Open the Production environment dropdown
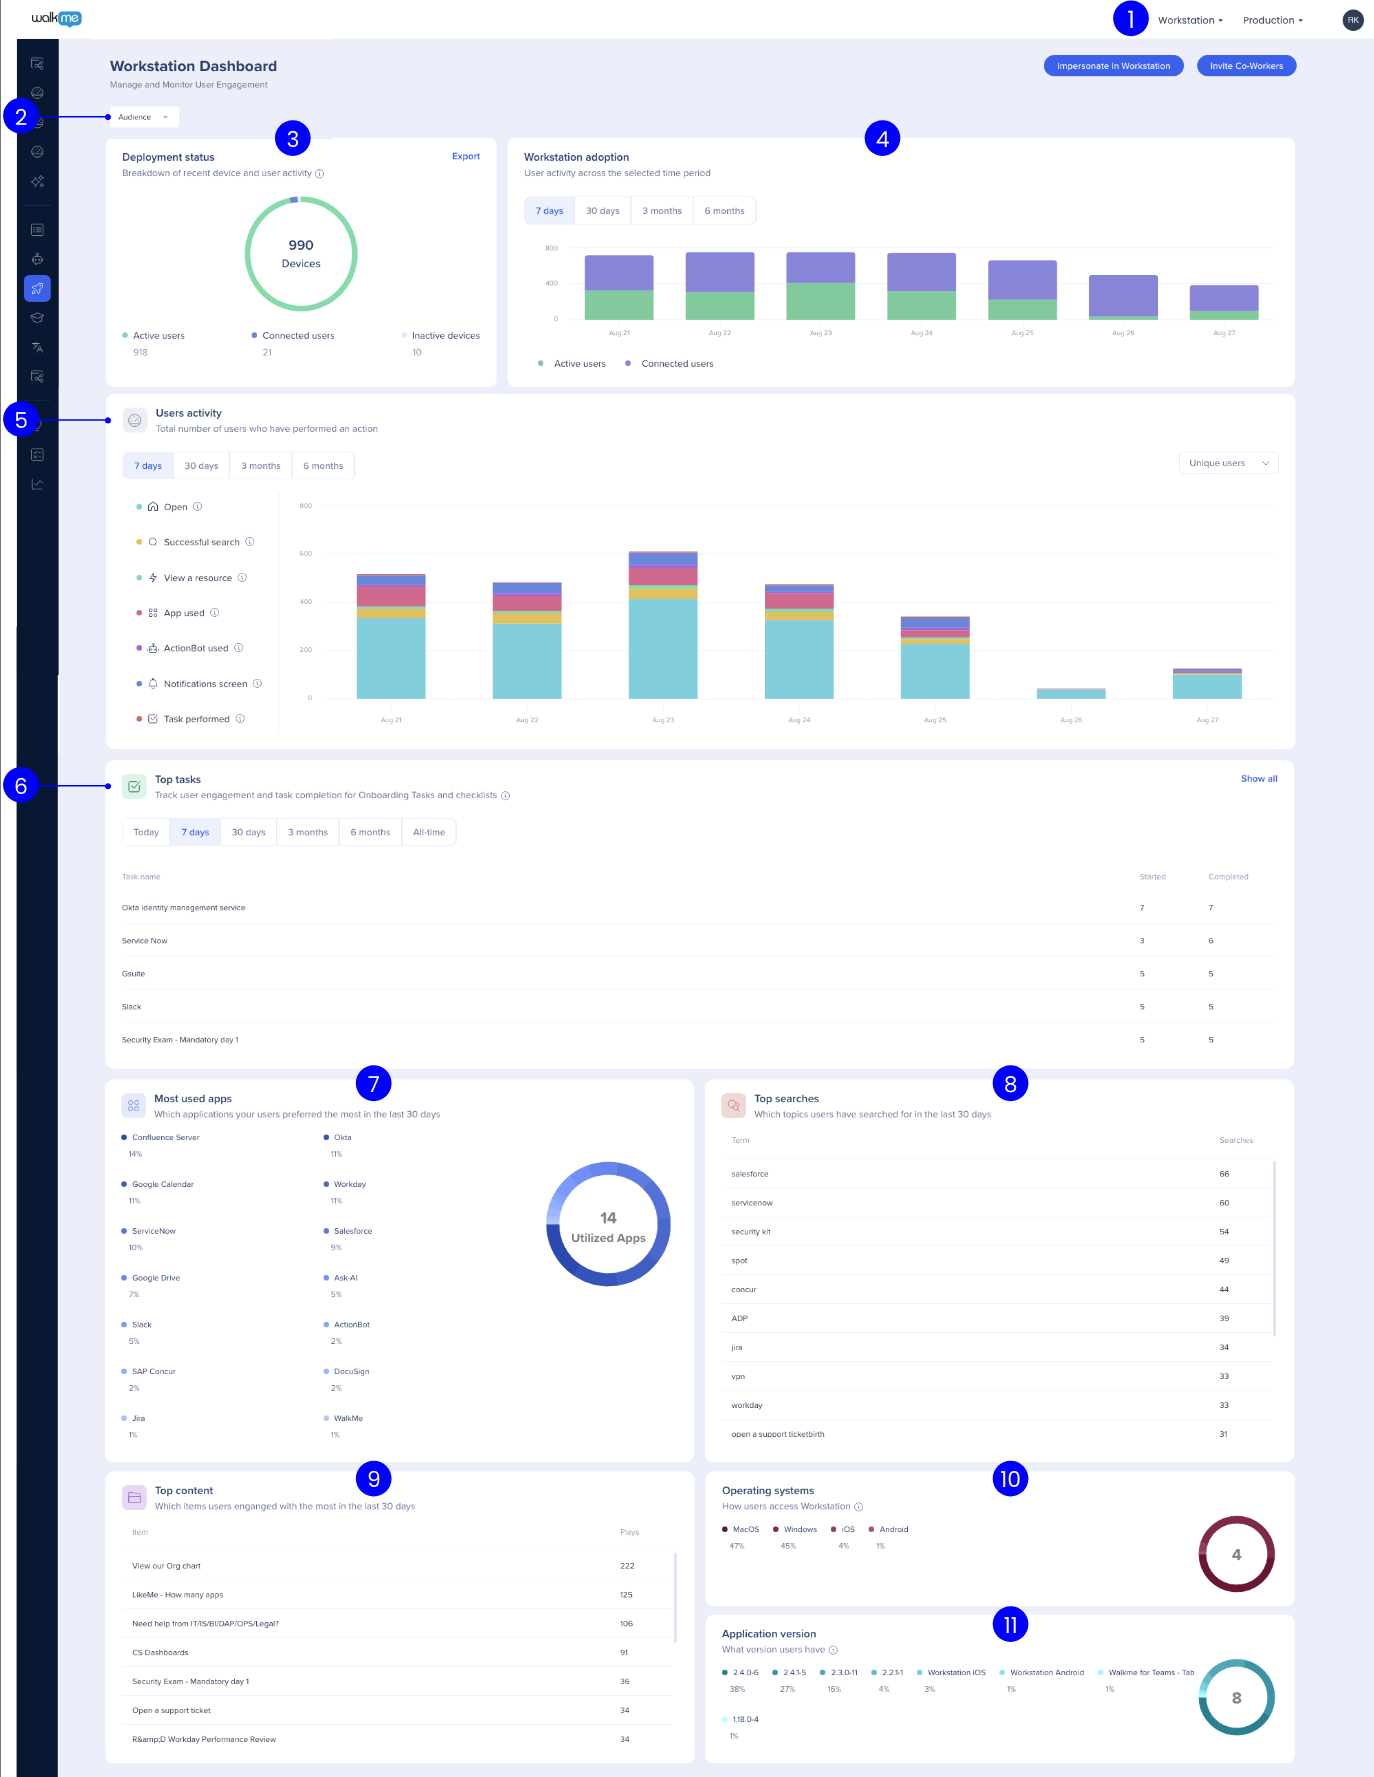 [x=1272, y=20]
